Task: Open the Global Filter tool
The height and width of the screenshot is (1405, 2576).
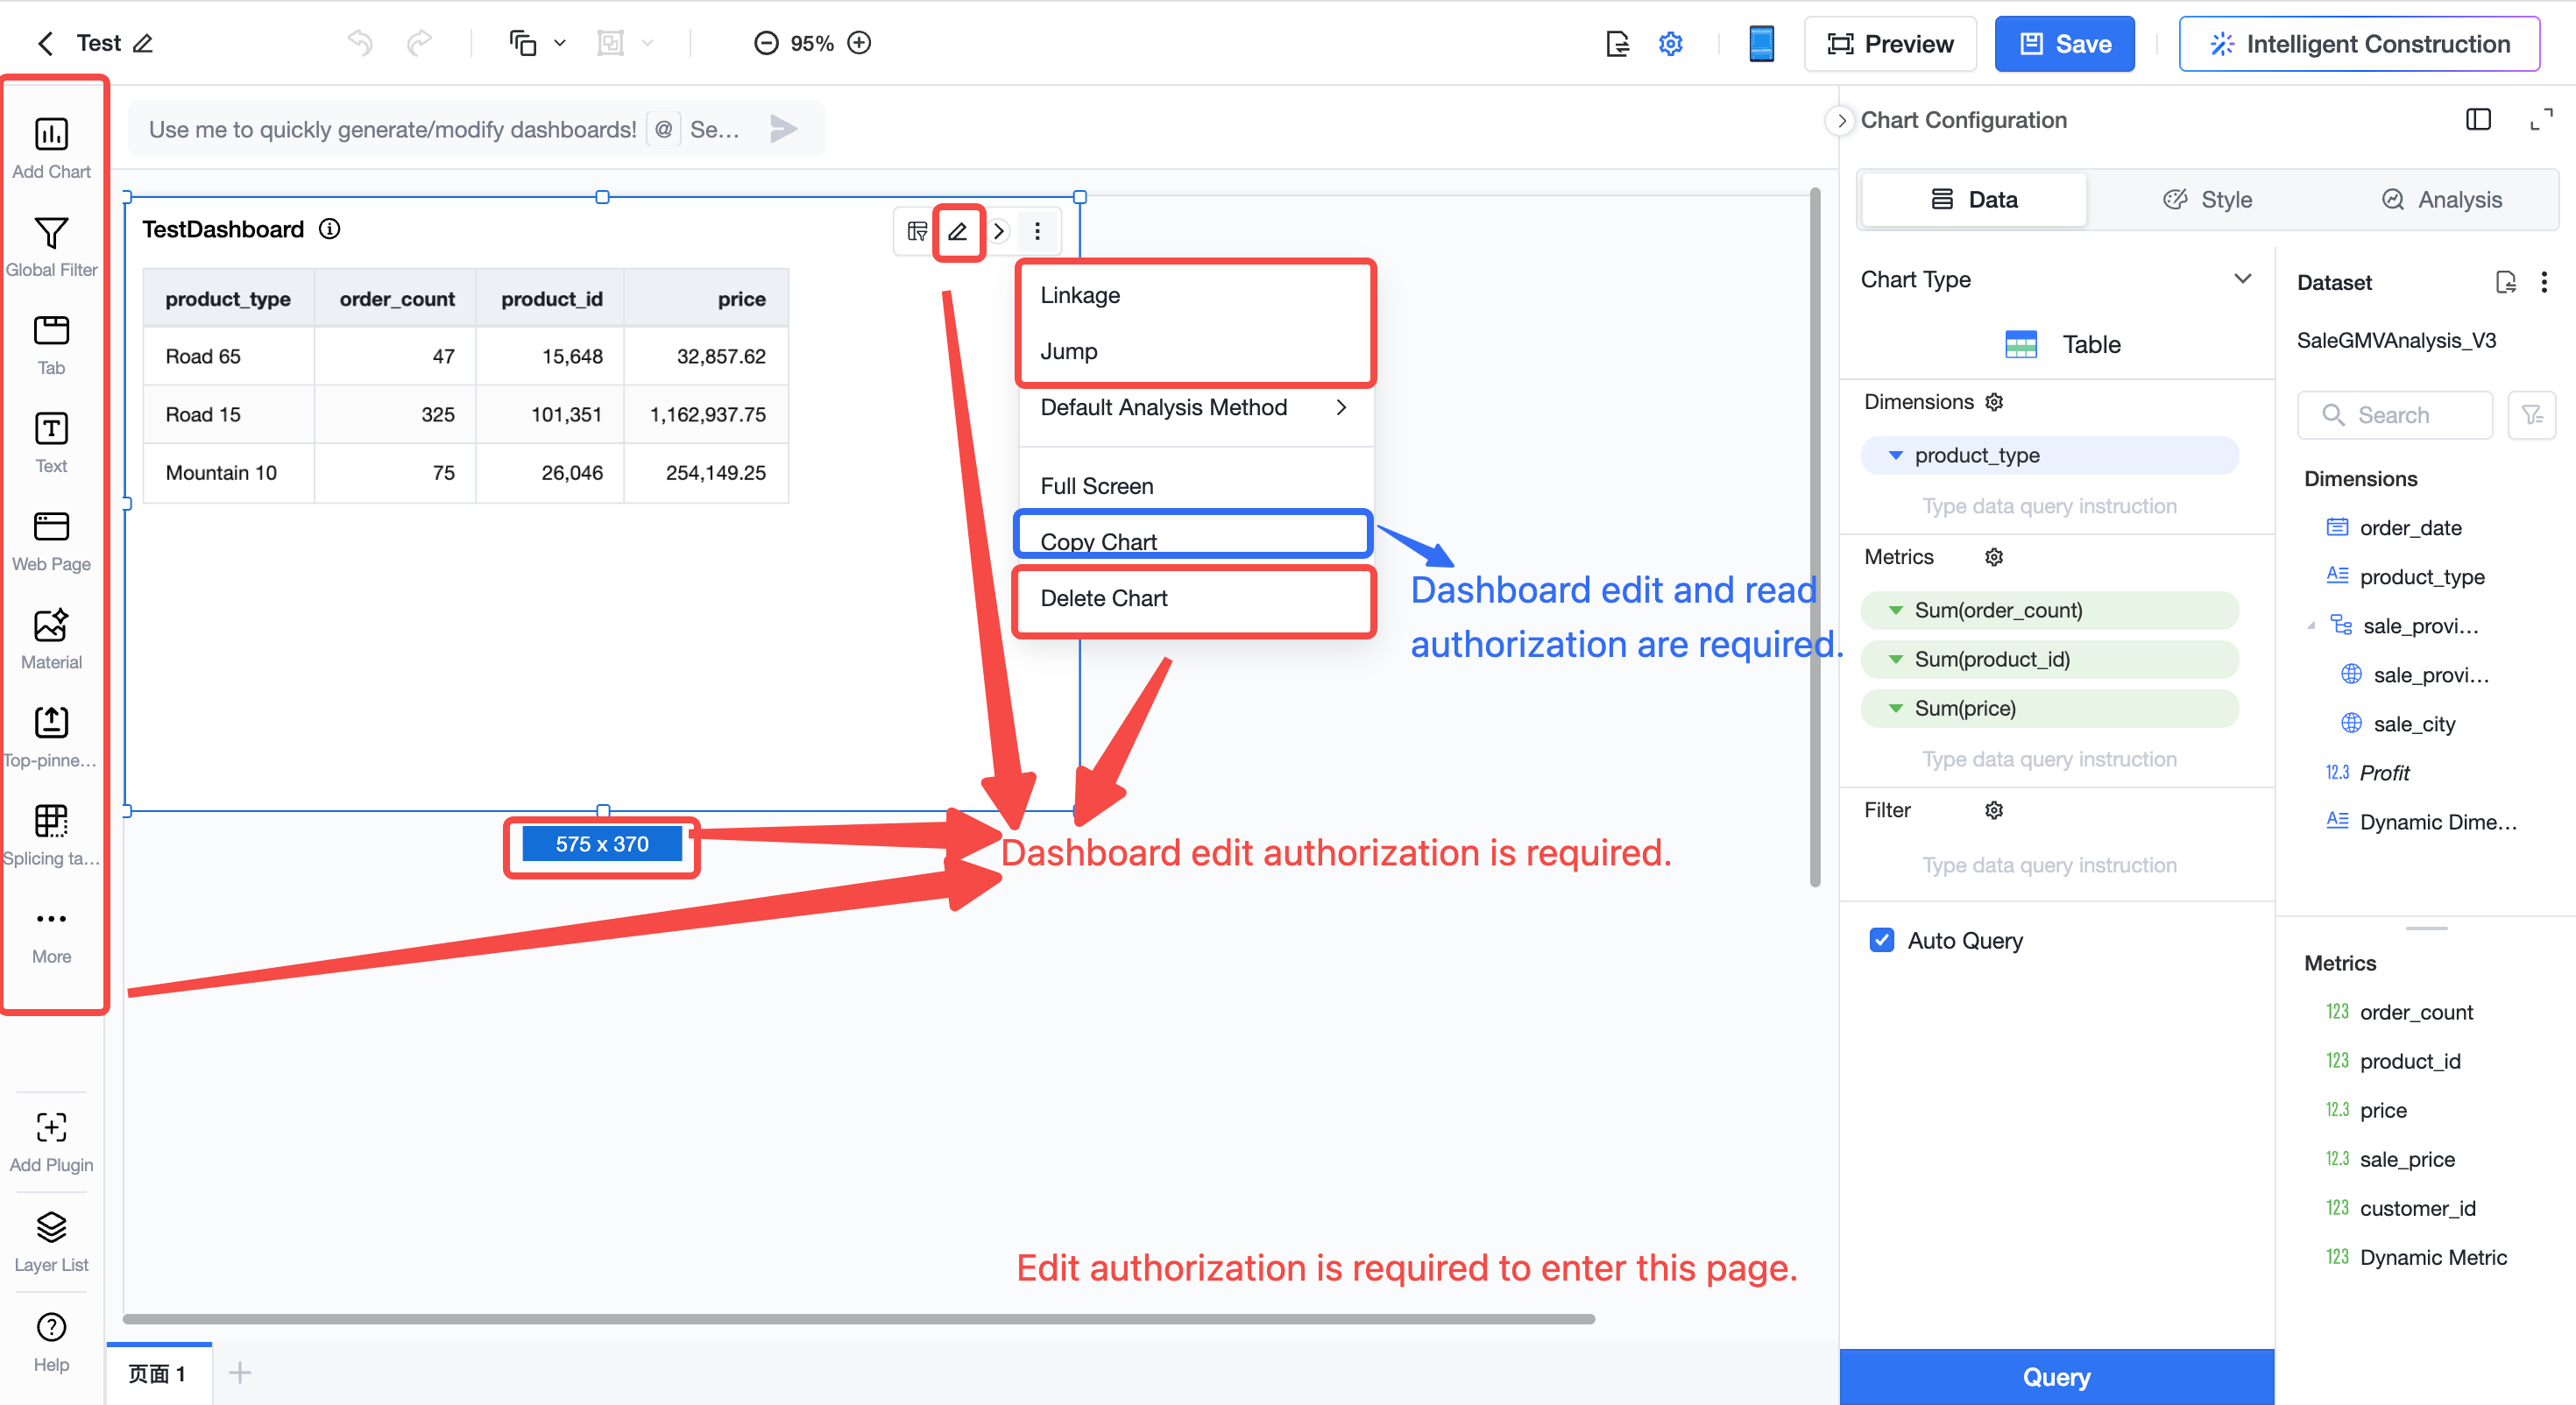Action: coord(51,232)
